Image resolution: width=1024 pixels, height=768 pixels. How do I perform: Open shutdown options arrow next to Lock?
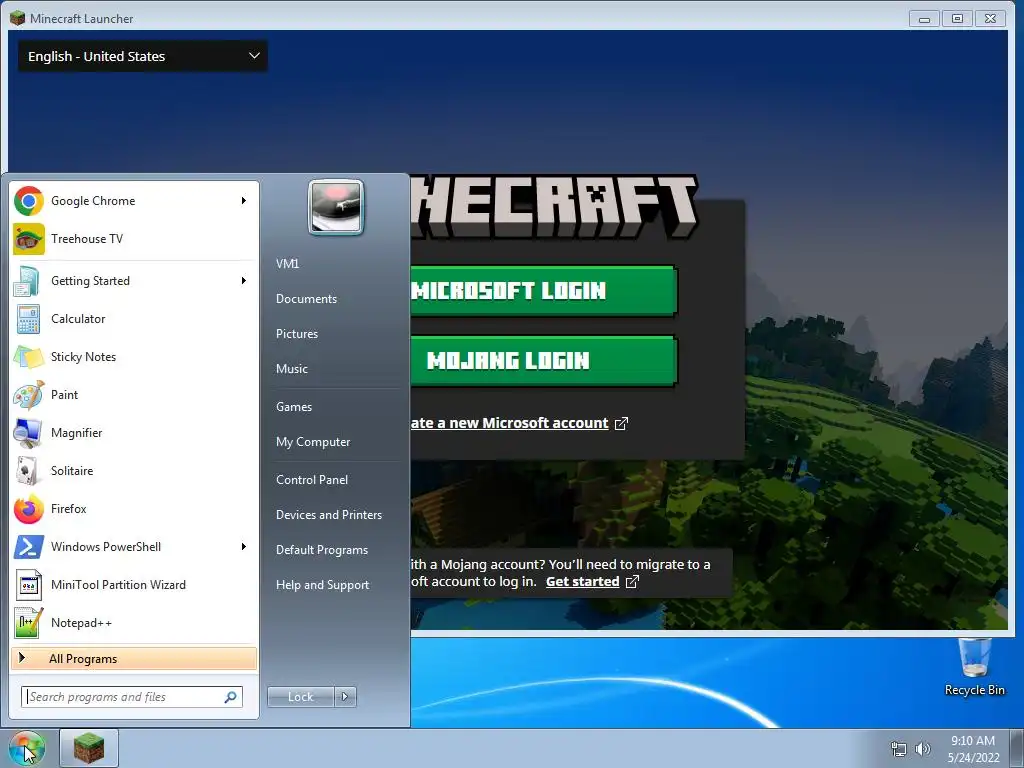tap(345, 697)
